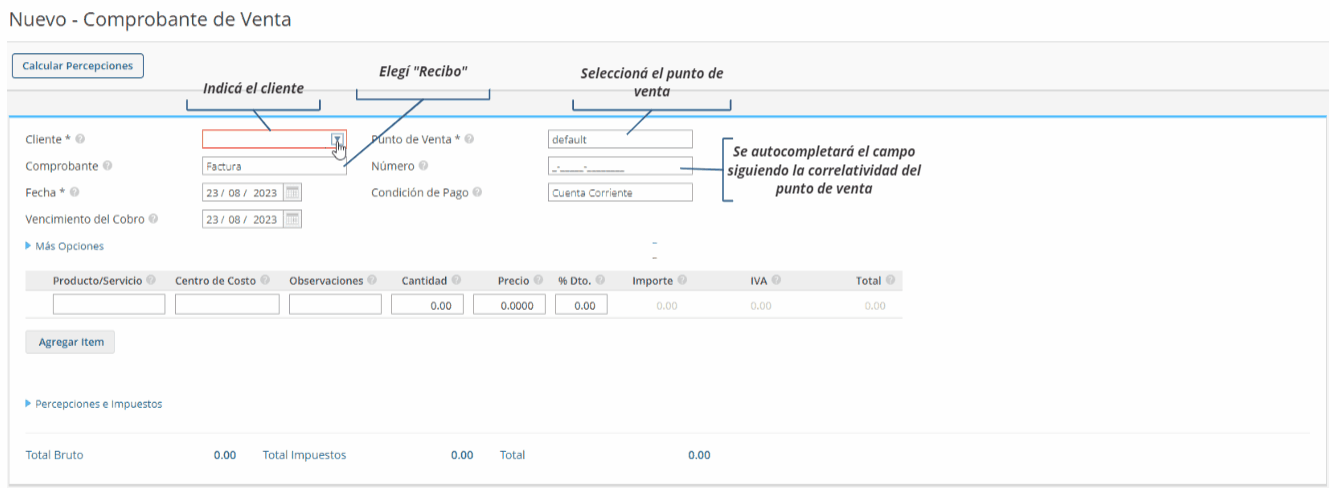
Task: Click help icon in Centro de Costo header
Action: click(x=265, y=281)
